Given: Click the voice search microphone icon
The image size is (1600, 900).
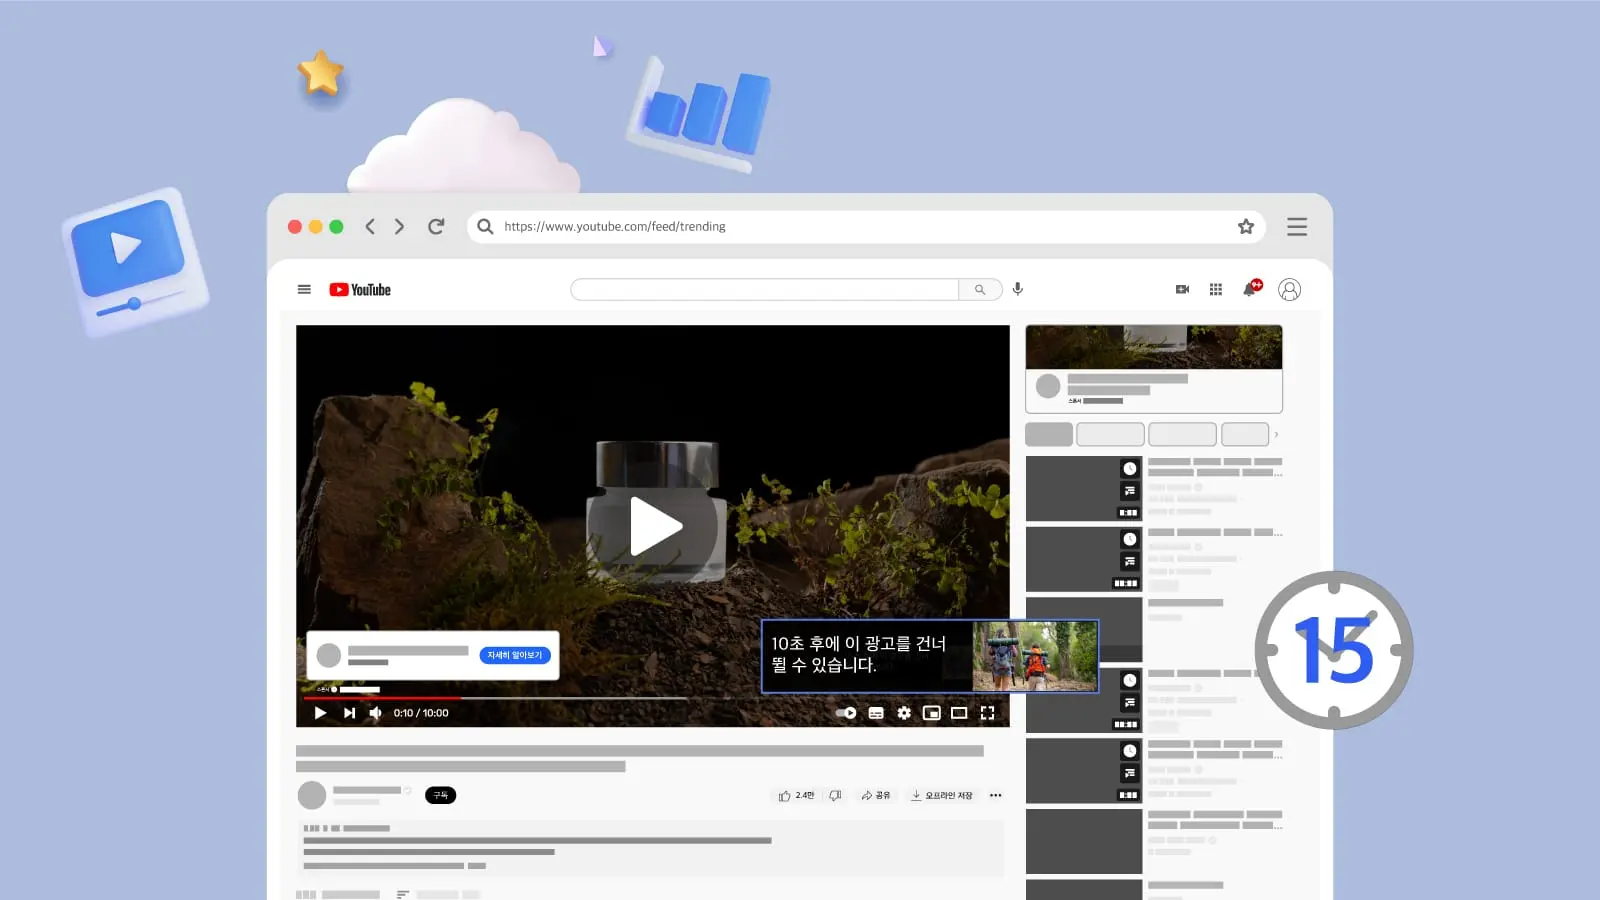Looking at the screenshot, I should [1017, 289].
